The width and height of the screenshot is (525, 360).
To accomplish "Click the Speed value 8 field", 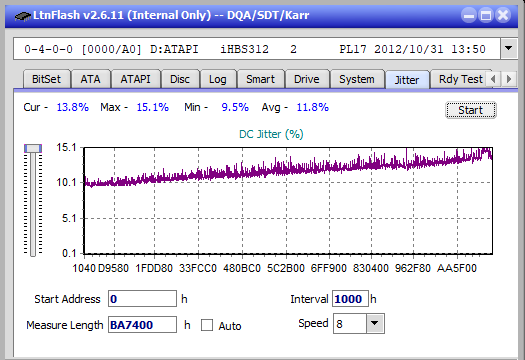I will tap(350, 324).
